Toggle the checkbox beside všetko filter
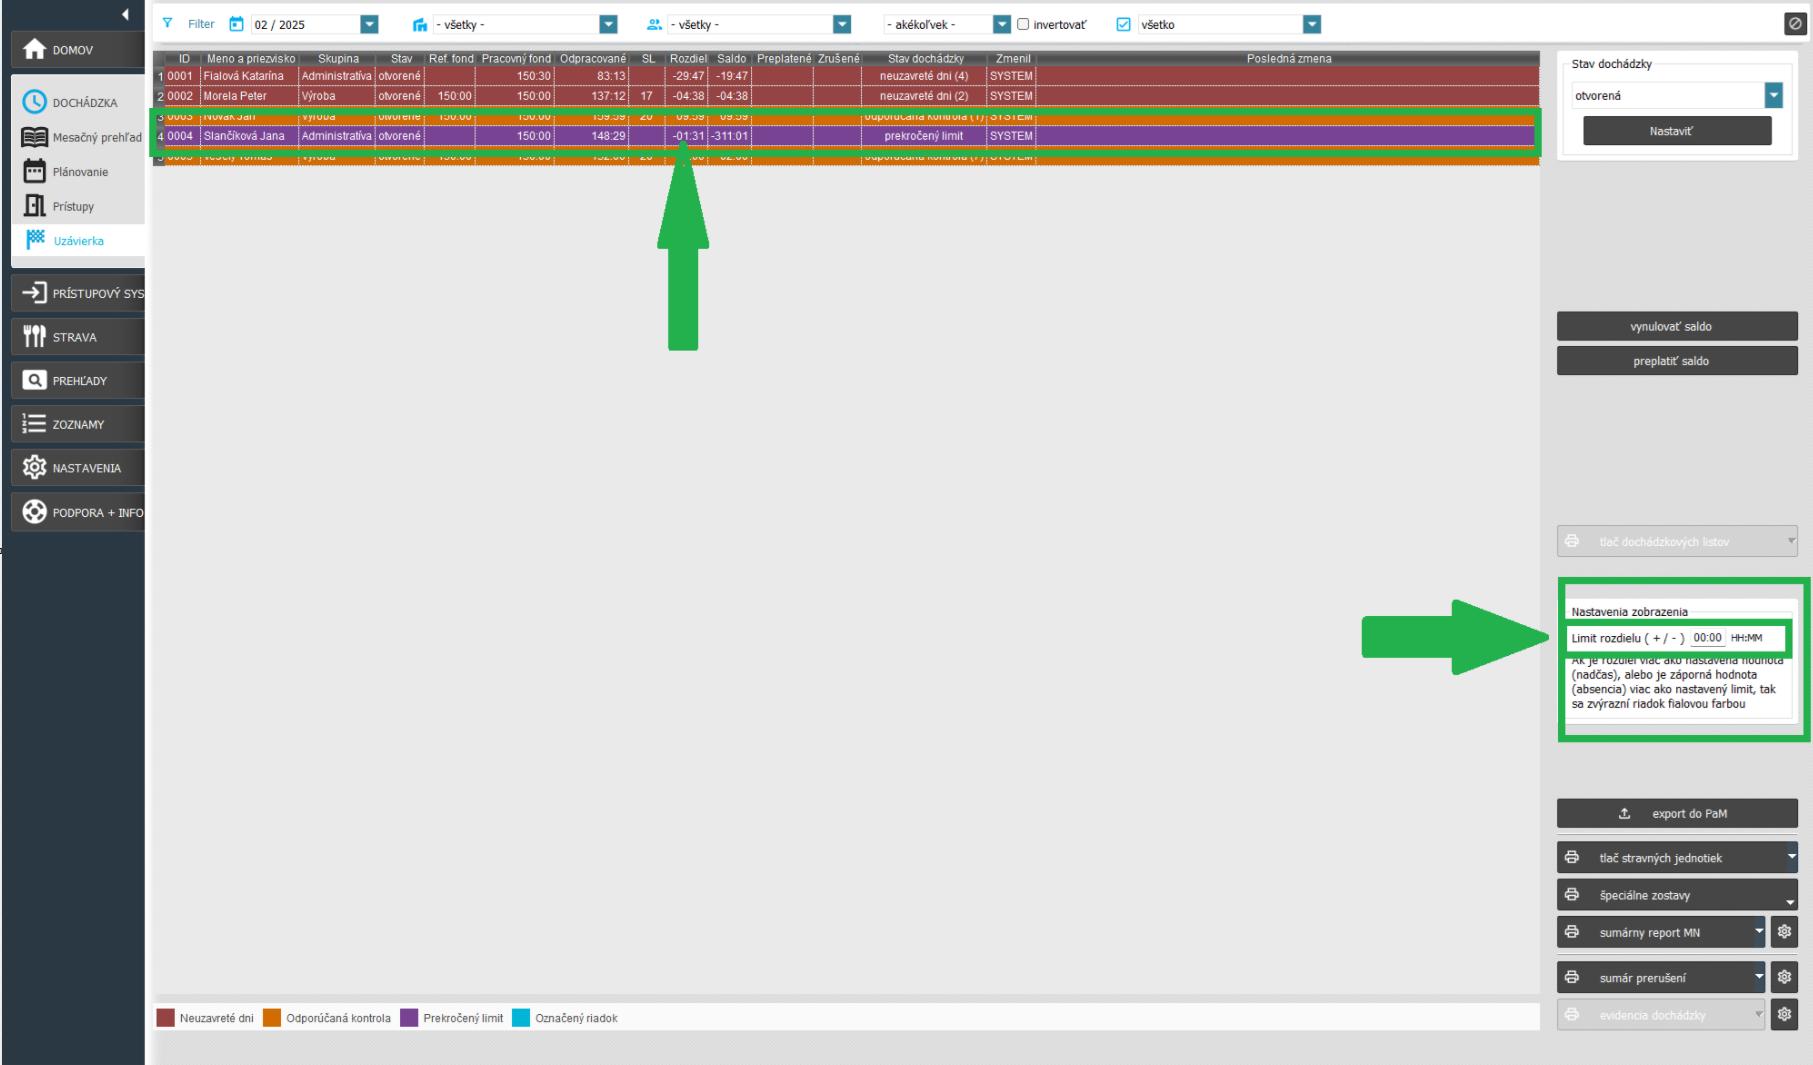The height and width of the screenshot is (1065, 1813). (1123, 24)
